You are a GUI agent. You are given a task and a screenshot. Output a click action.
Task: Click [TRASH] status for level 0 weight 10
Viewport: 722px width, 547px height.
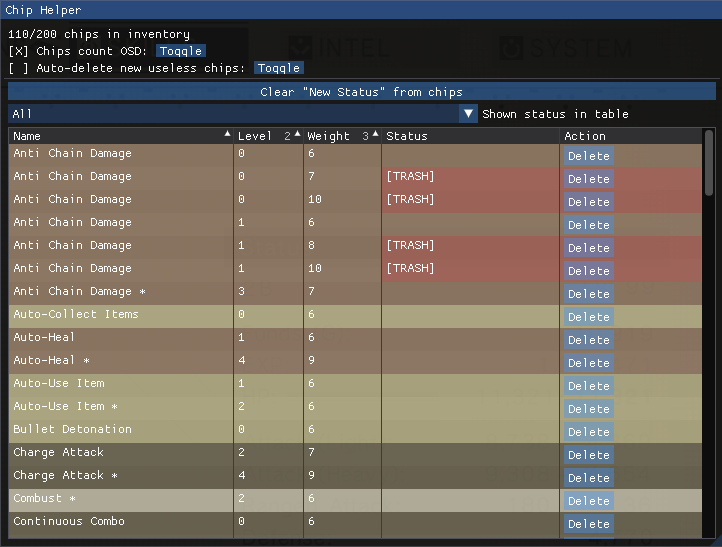click(410, 199)
